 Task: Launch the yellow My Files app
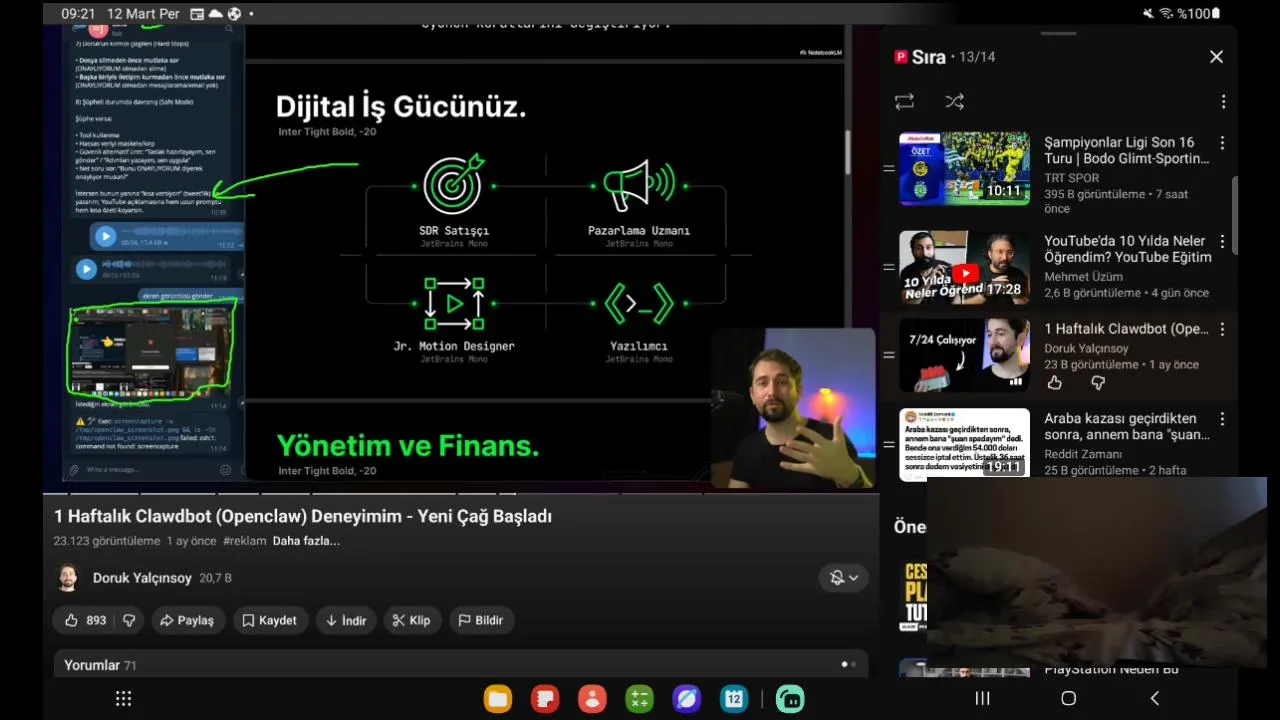point(498,699)
